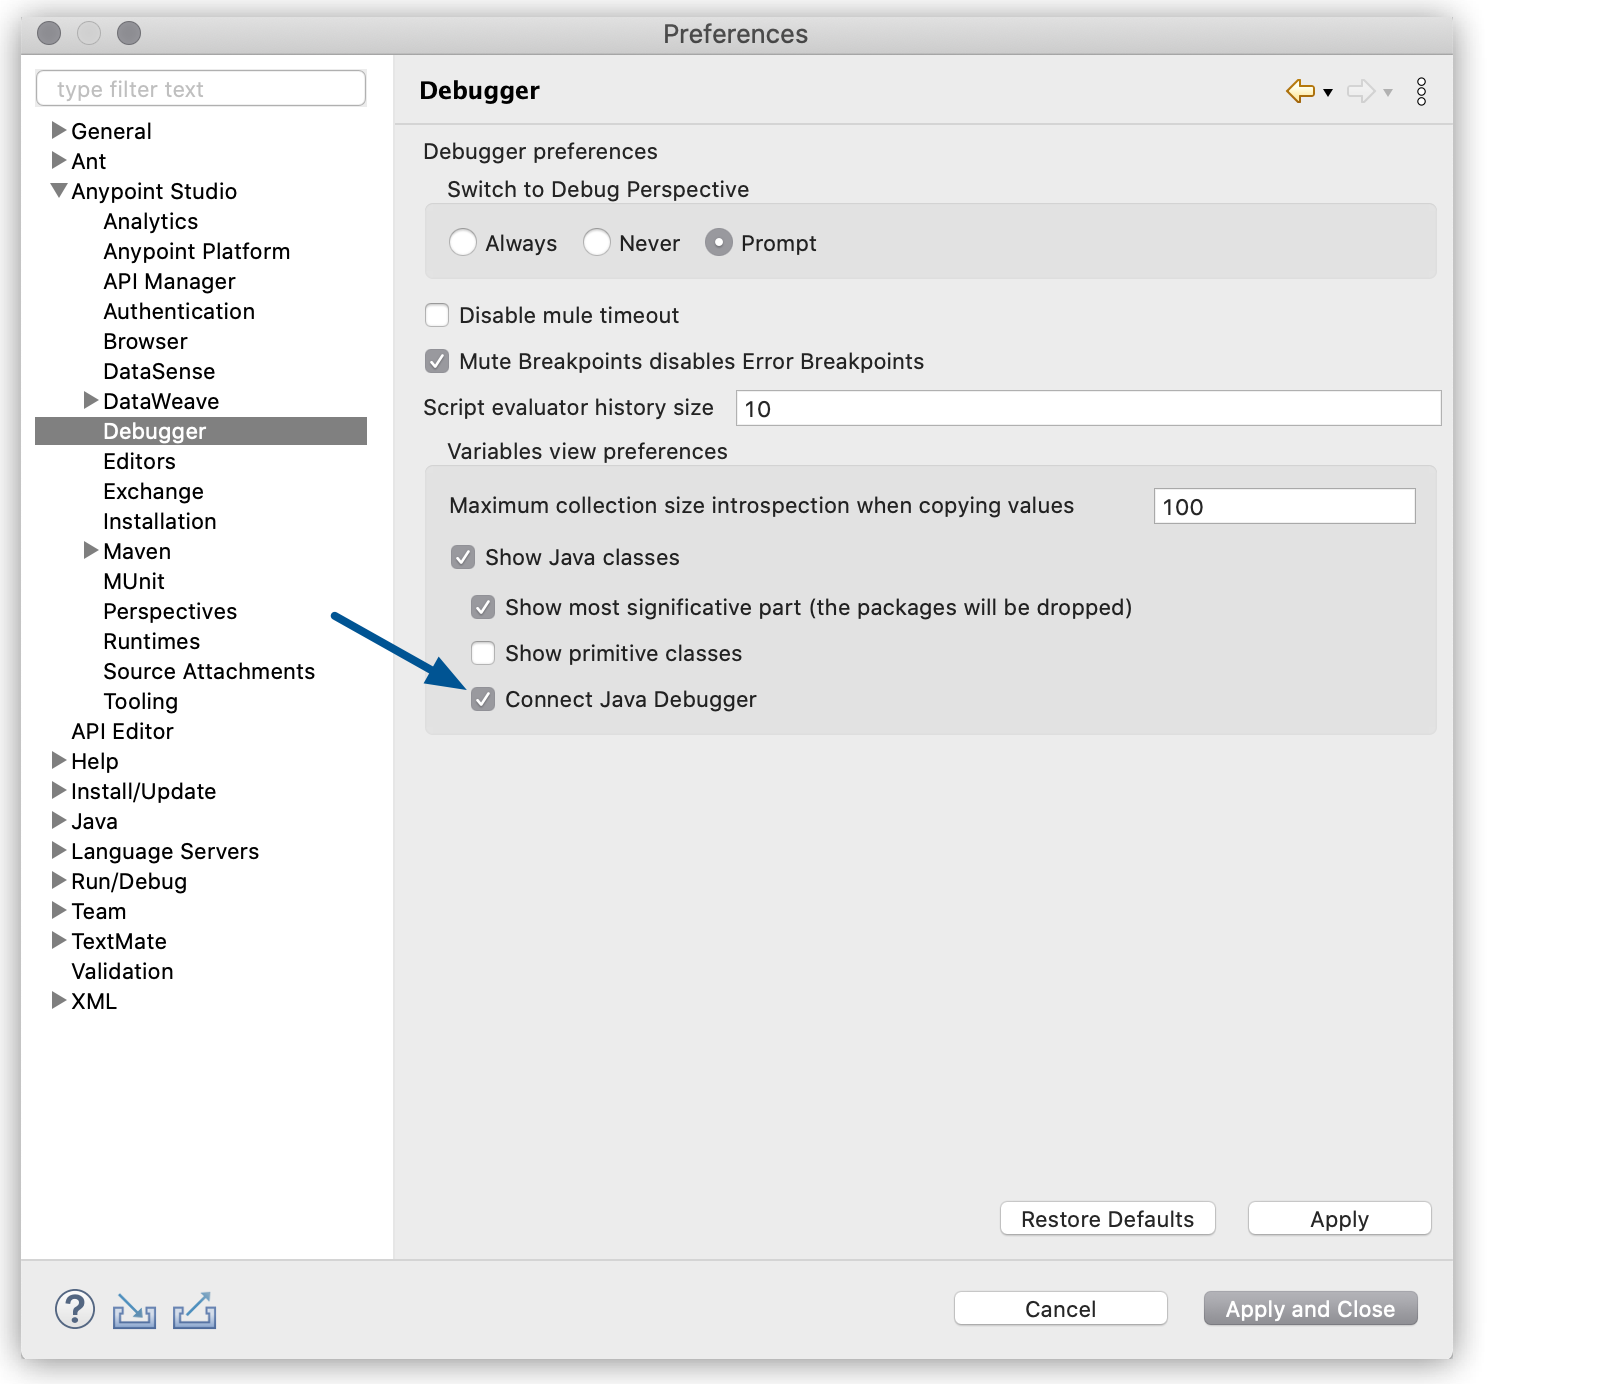Enable Show primitive classes

pos(483,653)
